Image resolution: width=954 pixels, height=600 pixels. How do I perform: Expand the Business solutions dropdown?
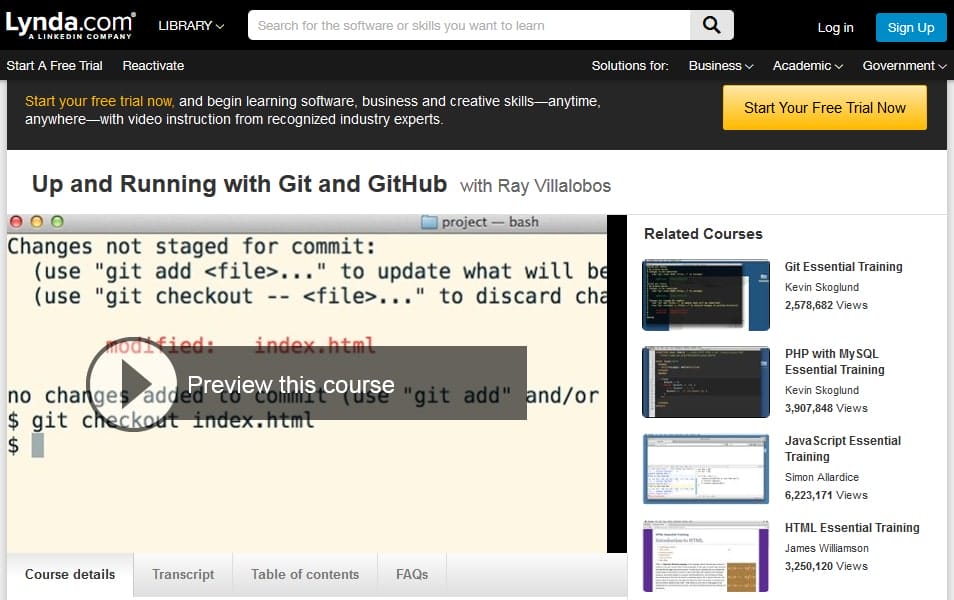point(719,65)
